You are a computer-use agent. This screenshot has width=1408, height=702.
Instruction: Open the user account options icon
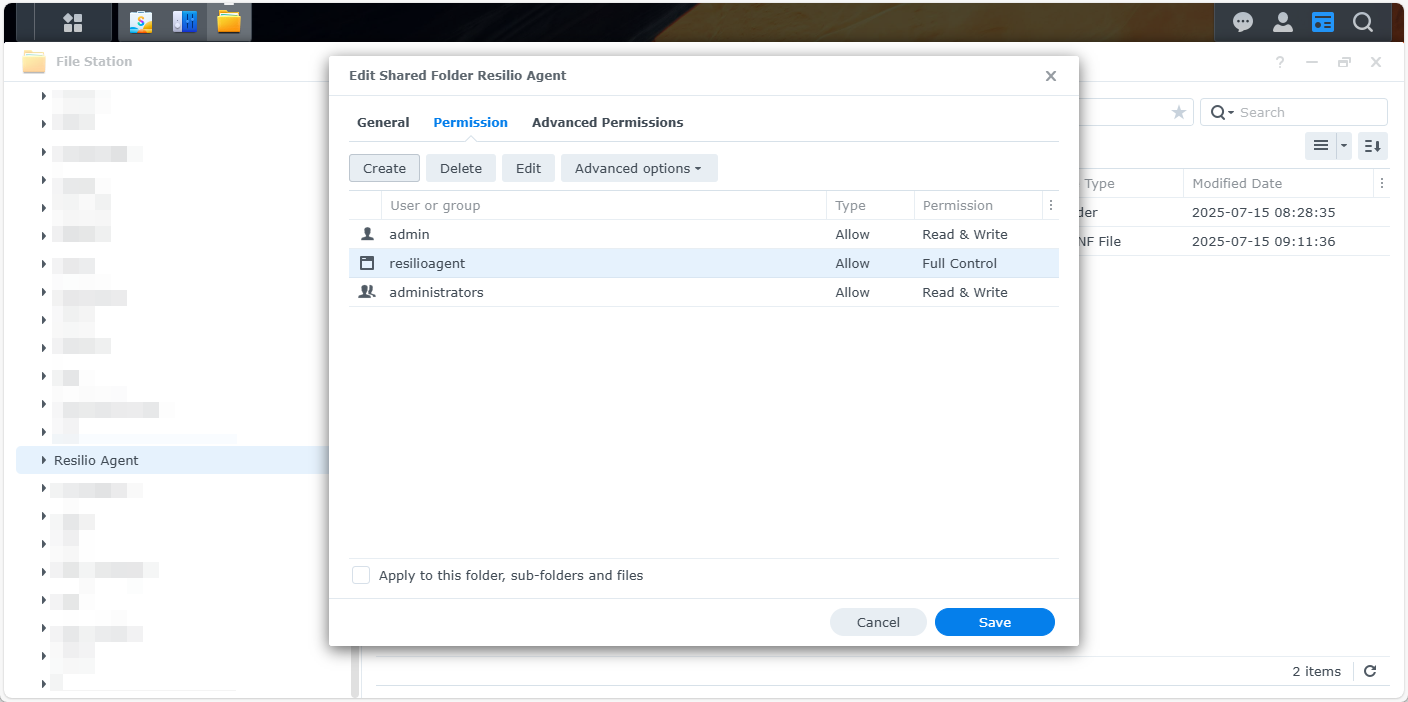[x=1283, y=22]
